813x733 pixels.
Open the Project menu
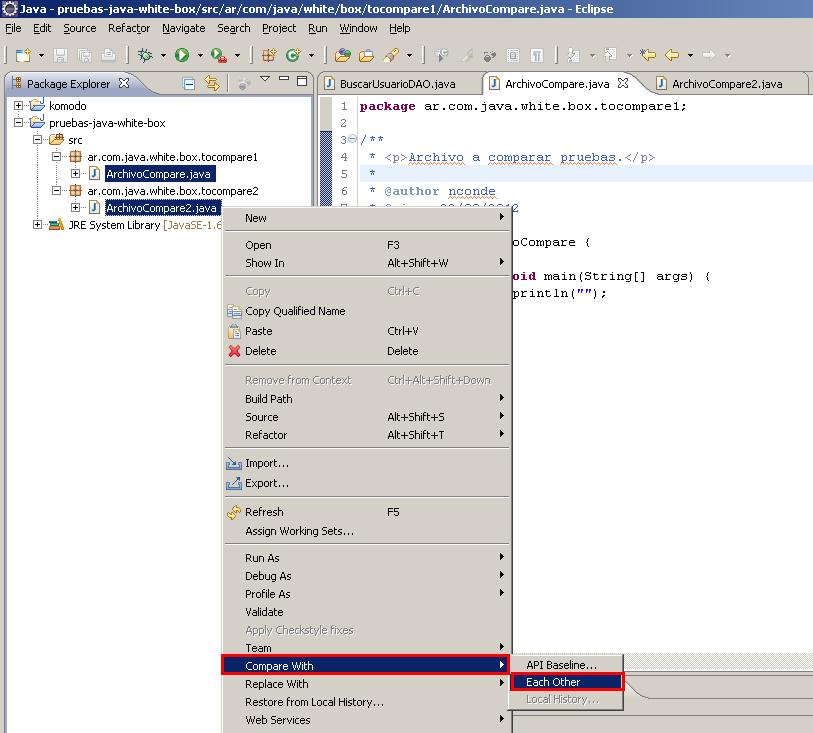[x=279, y=28]
